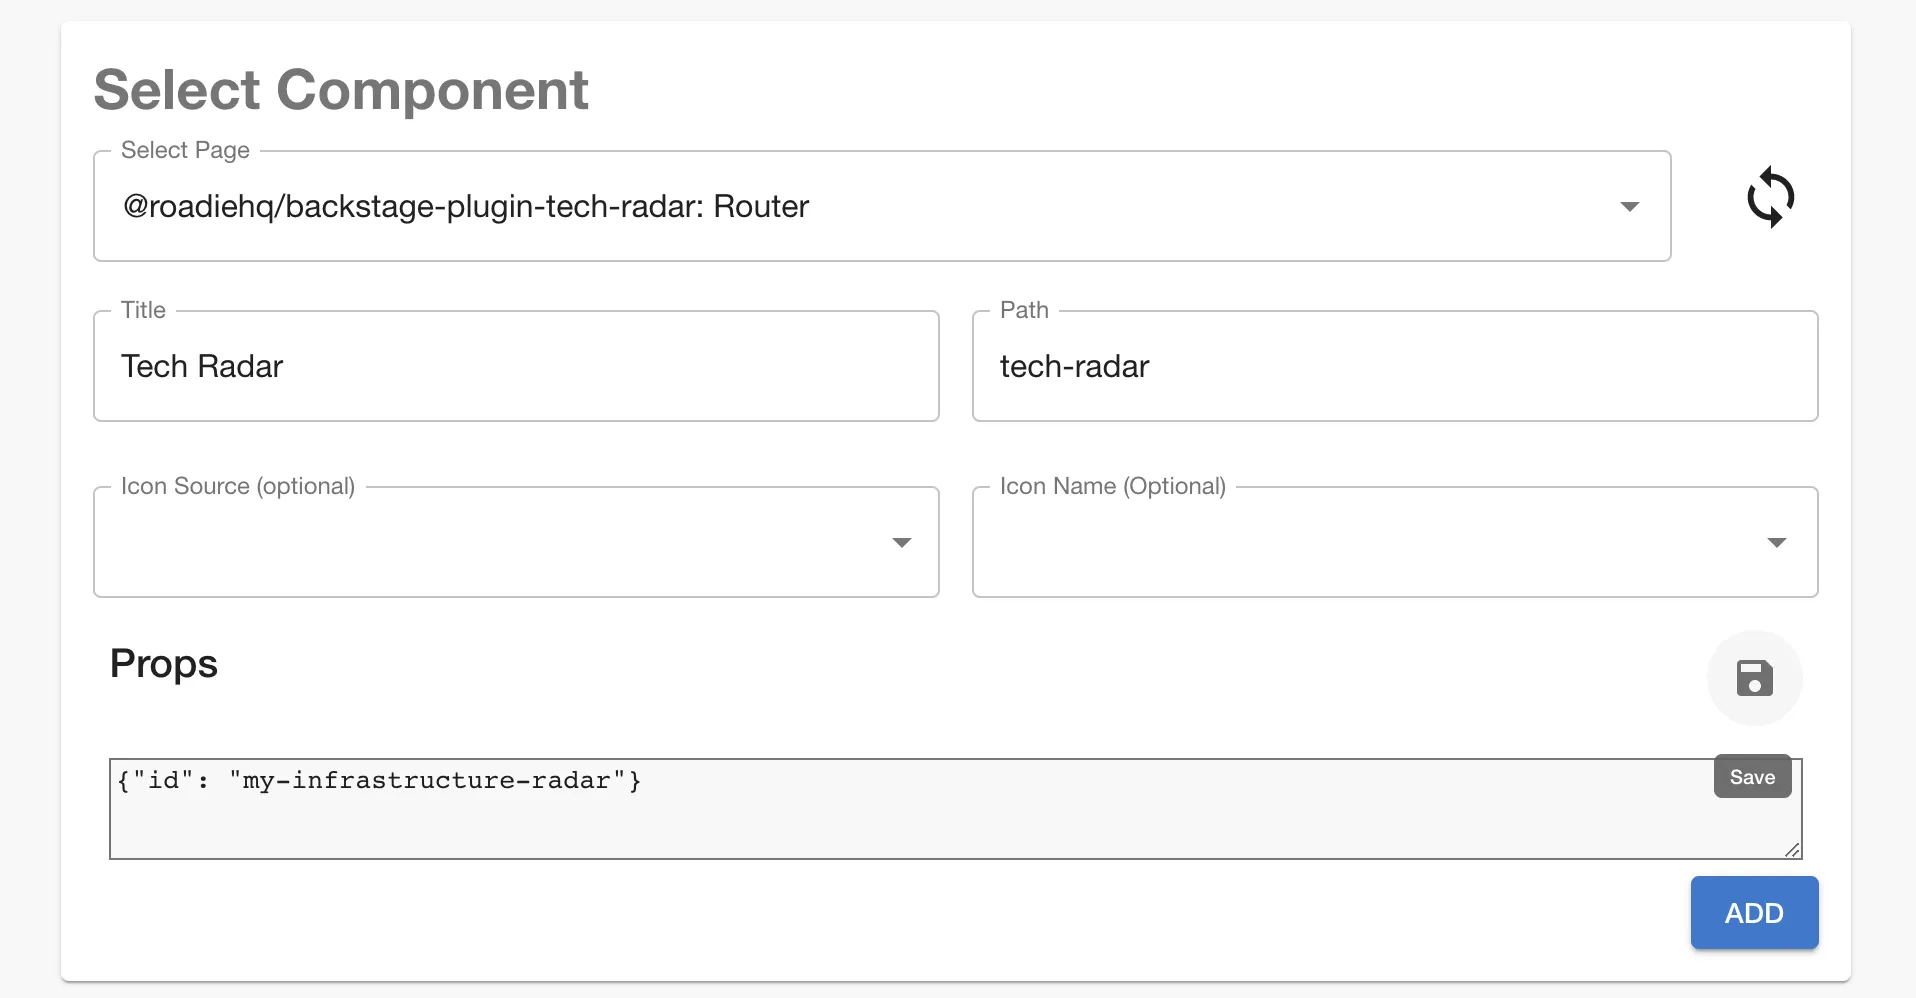Image resolution: width=1916 pixels, height=998 pixels.
Task: Select the Icon Source input box
Action: pos(500,543)
